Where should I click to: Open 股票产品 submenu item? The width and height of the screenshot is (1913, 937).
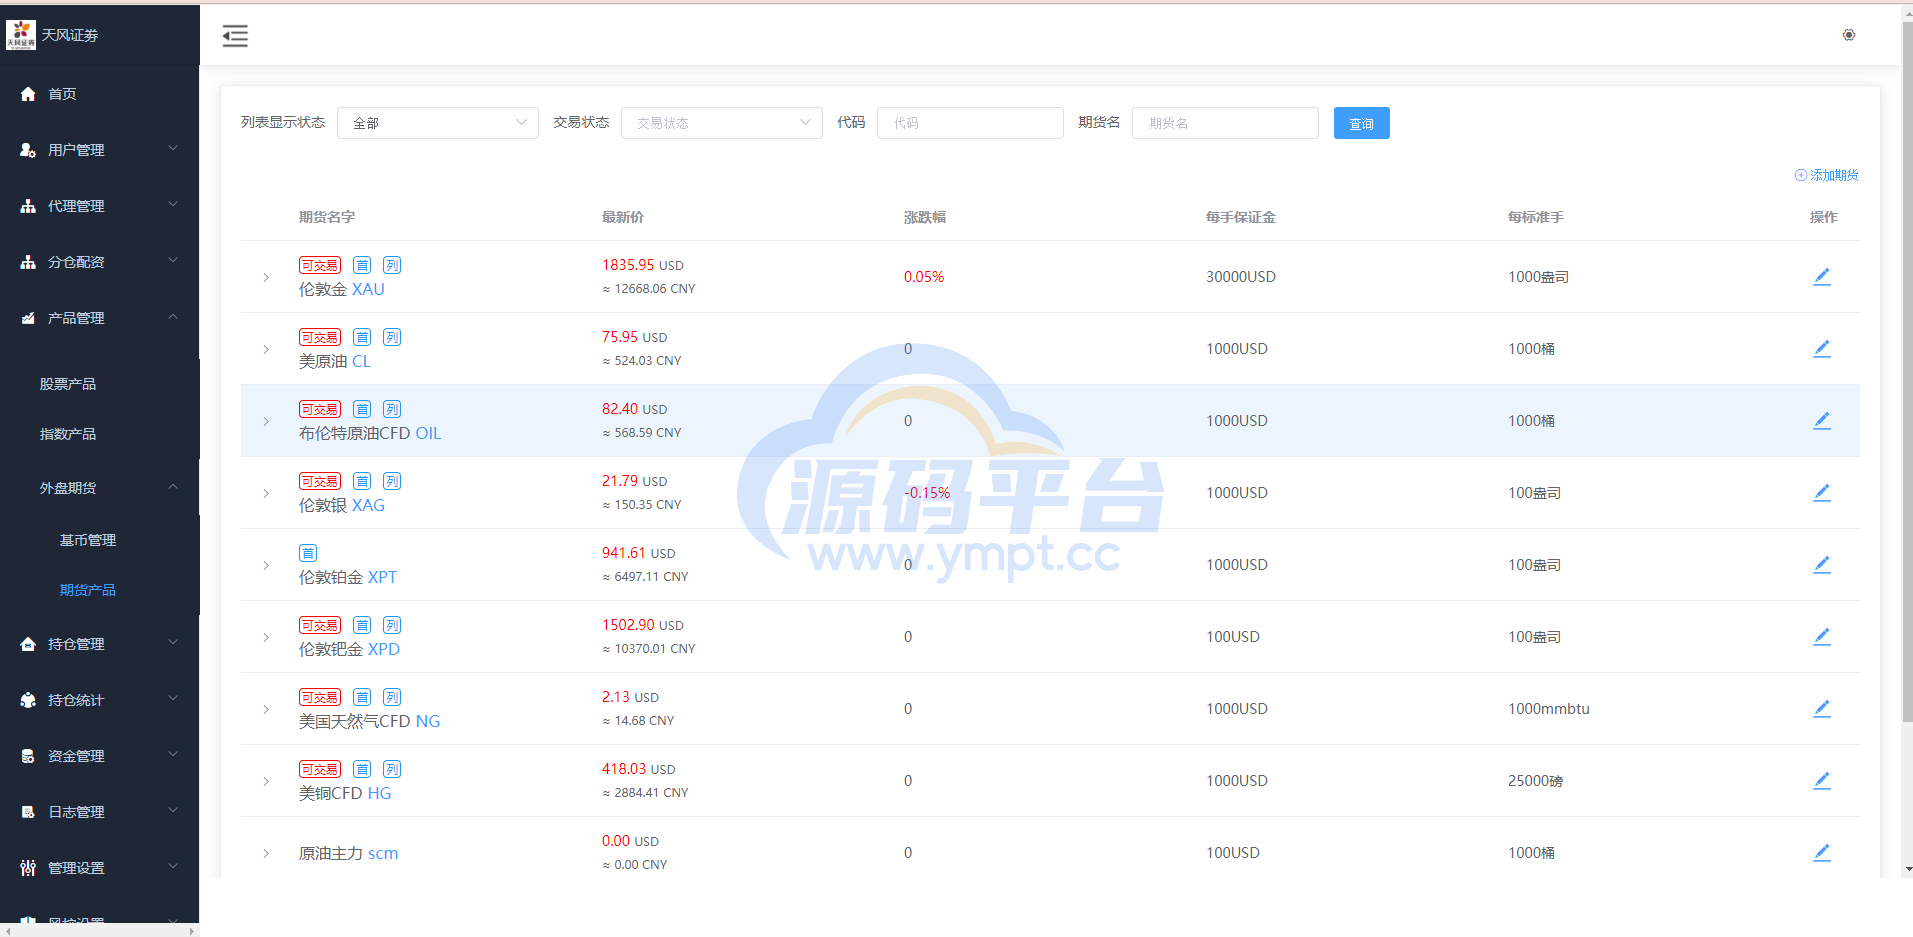point(100,384)
